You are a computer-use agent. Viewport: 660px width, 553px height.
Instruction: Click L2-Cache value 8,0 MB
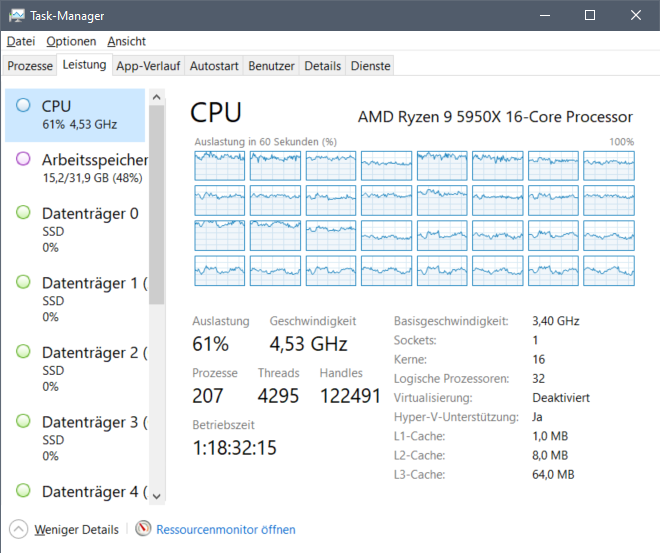(x=550, y=455)
